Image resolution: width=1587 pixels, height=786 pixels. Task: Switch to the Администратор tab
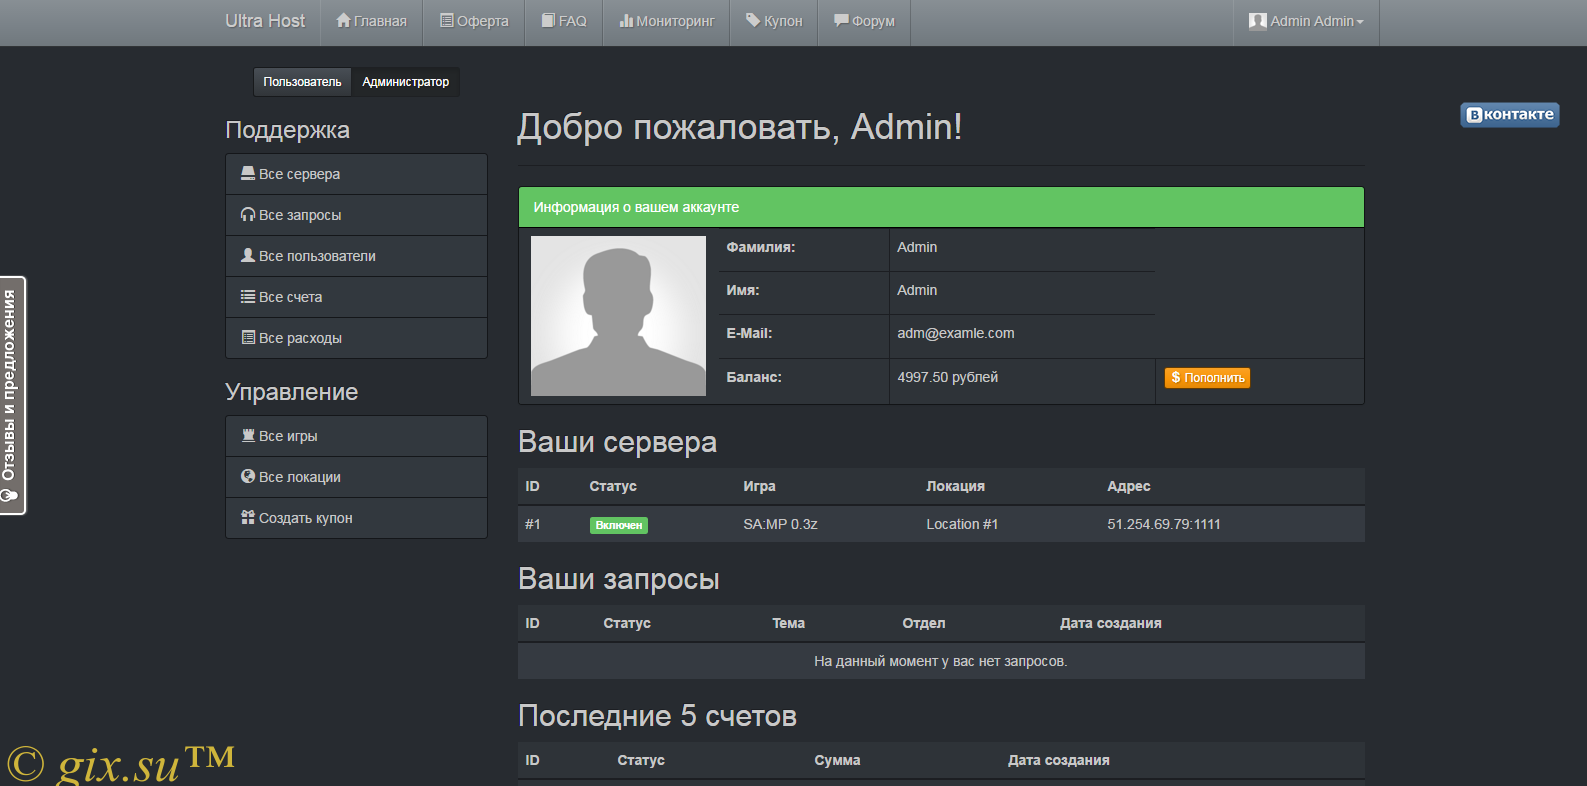point(405,82)
